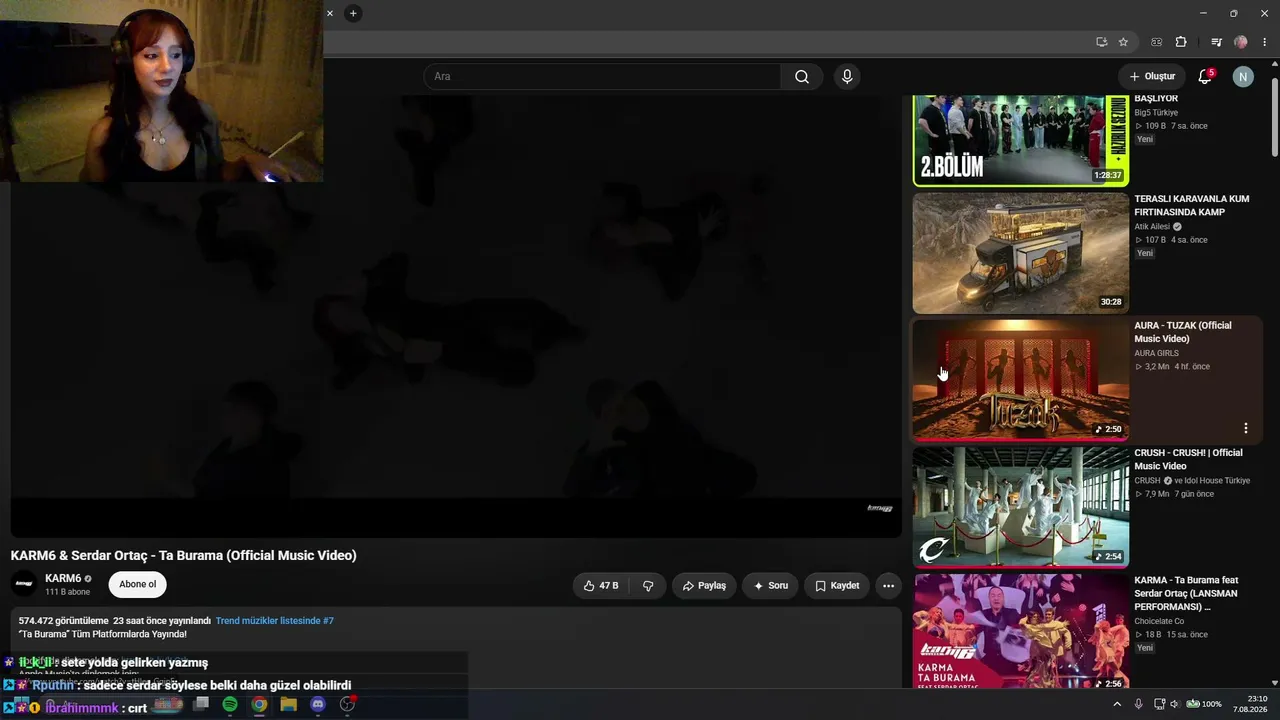Screen dimensions: 1280x720
Task: Open the media control icon in Chrome toolbar
Action: point(1216,42)
